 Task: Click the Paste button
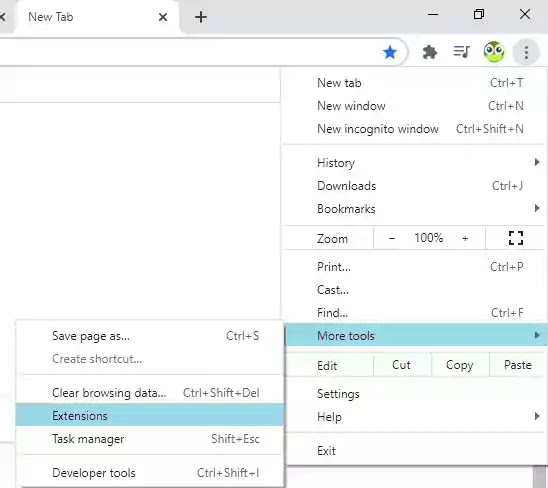[518, 365]
